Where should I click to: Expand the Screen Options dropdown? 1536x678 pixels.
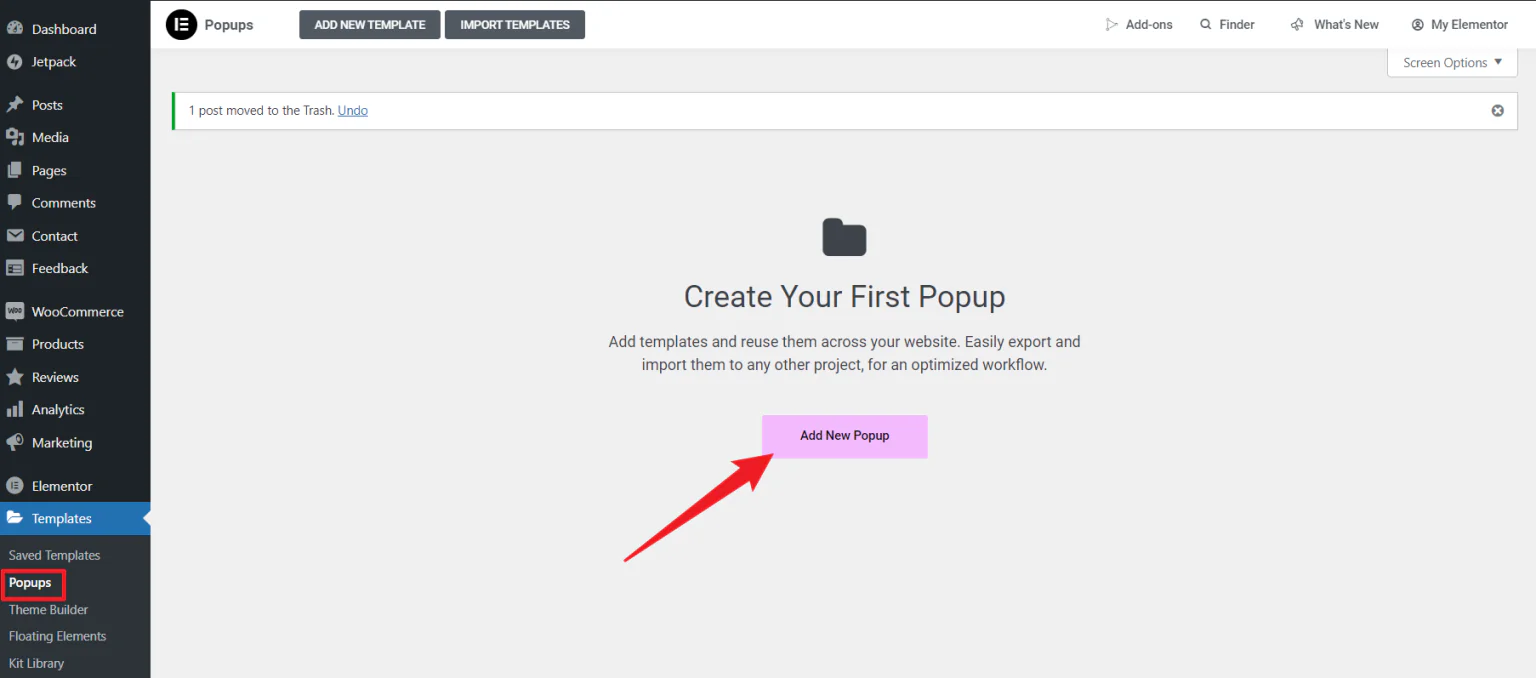click(1452, 62)
